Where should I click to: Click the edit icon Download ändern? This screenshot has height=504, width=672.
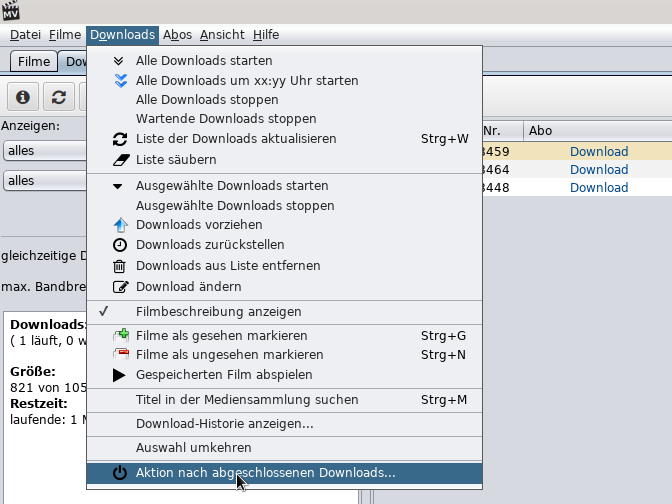(120, 287)
